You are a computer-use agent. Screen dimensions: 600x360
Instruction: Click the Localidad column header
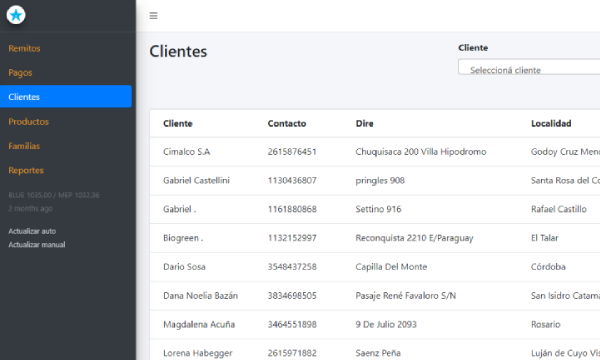point(551,124)
